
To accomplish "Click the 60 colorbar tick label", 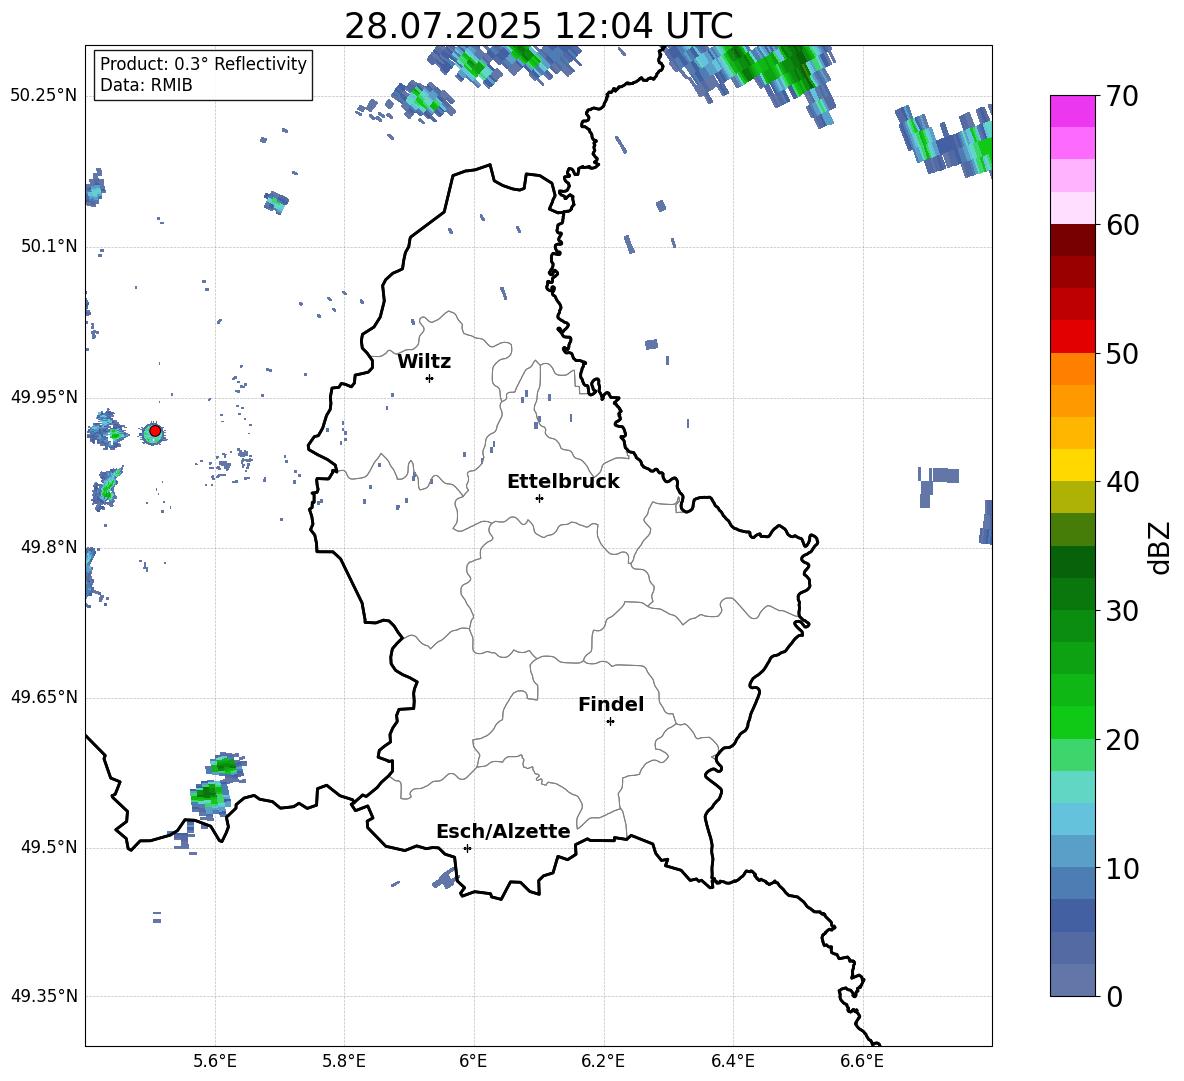I will tap(1122, 225).
